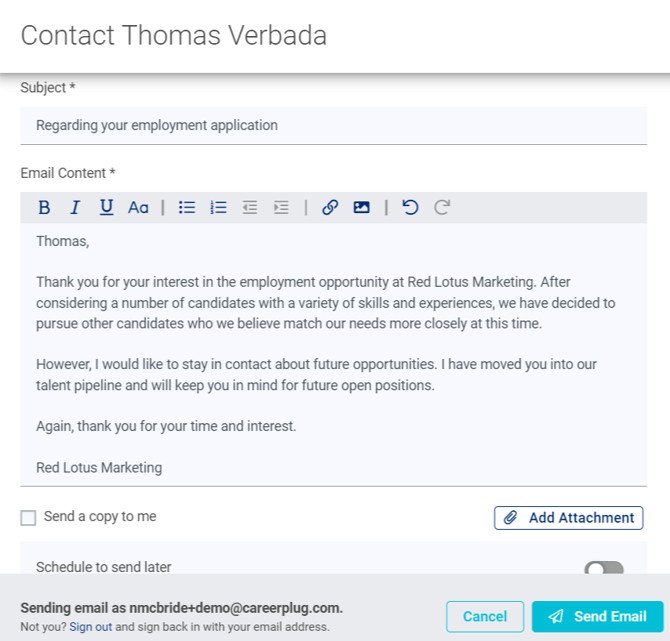The image size is (670, 641).
Task: Follow the Sign out link
Action: click(x=90, y=627)
